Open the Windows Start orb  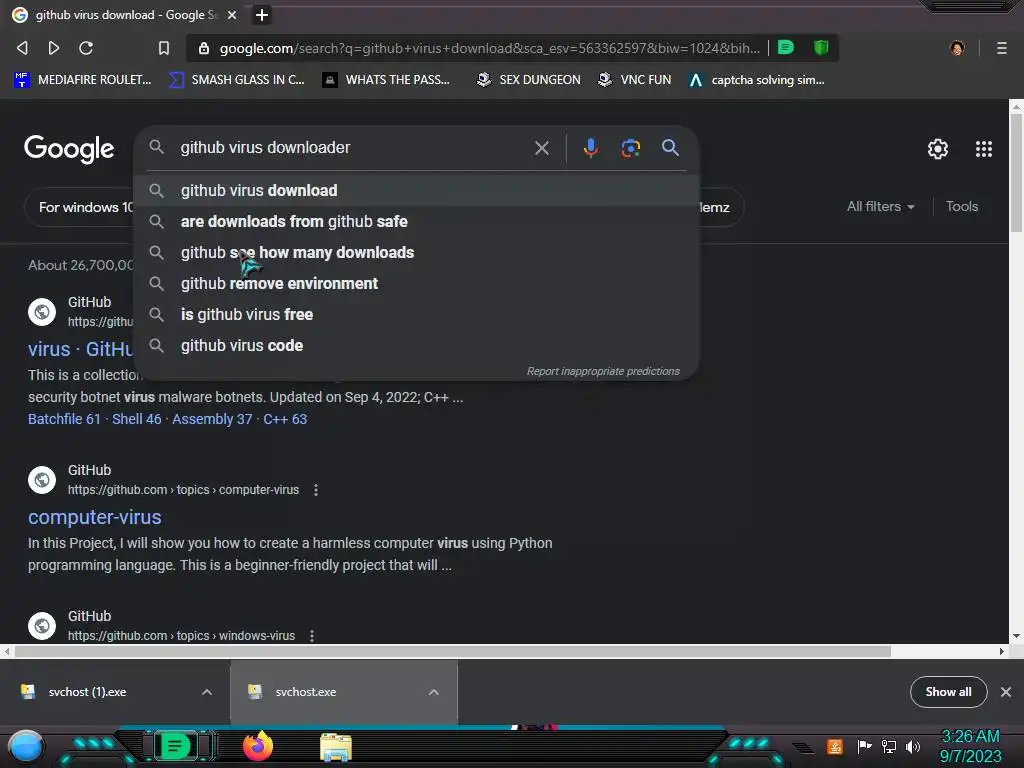(26, 747)
